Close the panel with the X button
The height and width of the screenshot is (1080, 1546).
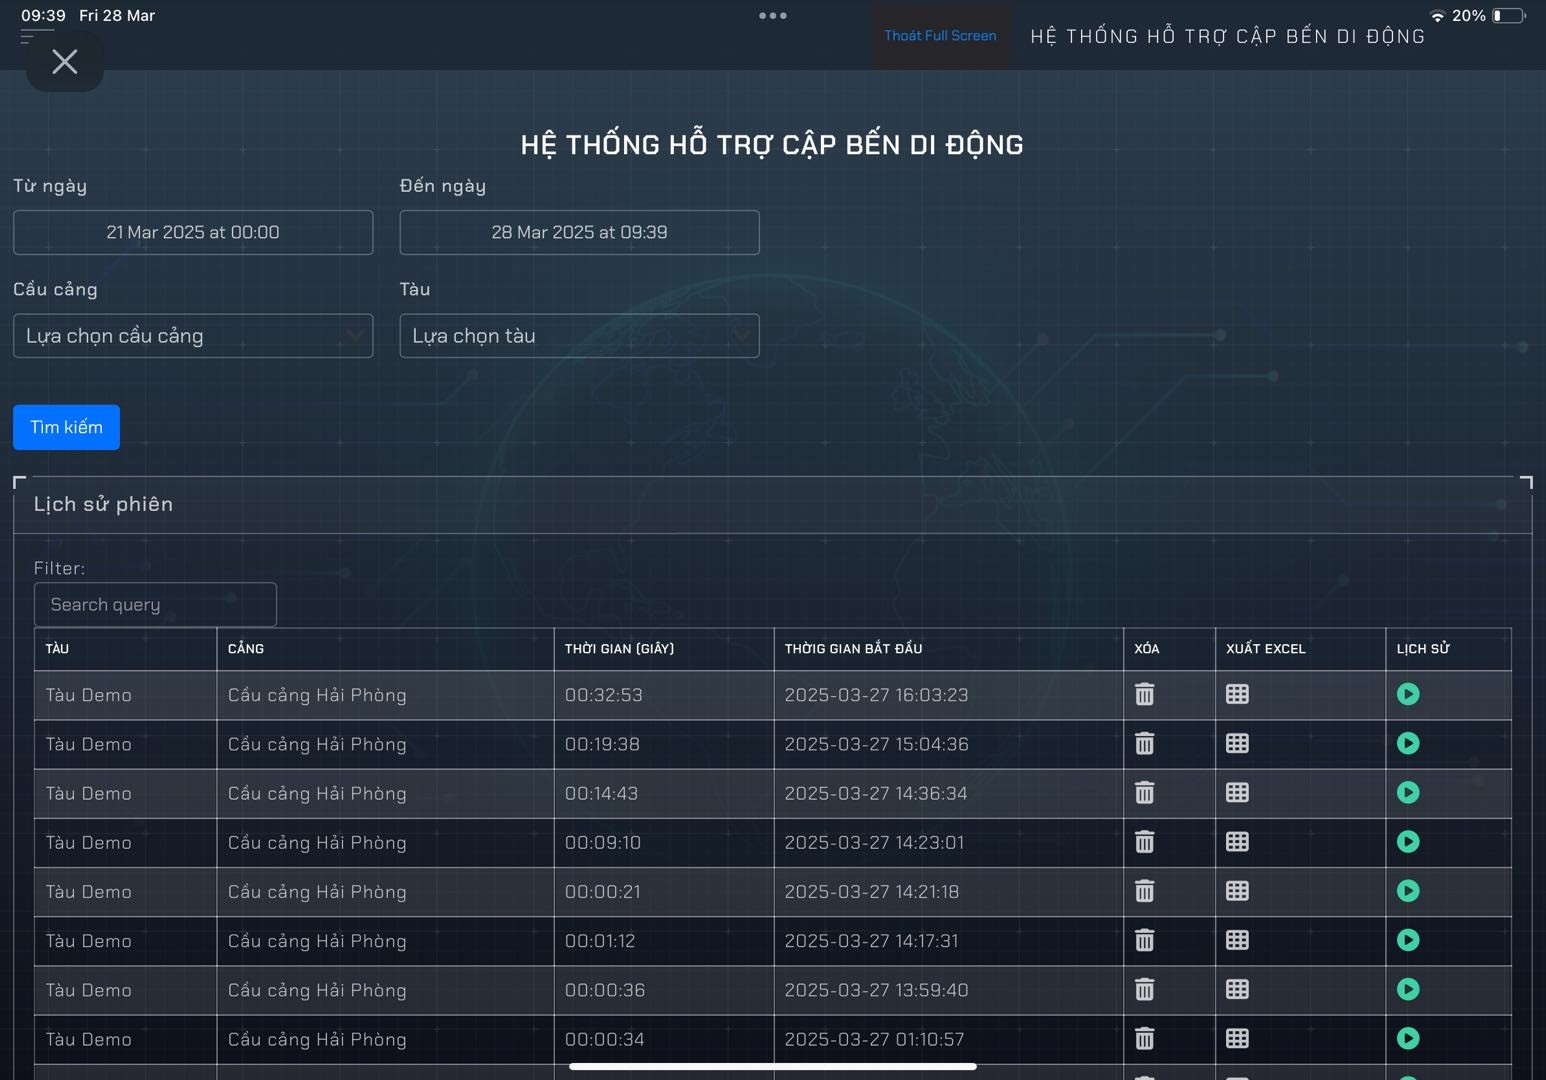pos(65,62)
